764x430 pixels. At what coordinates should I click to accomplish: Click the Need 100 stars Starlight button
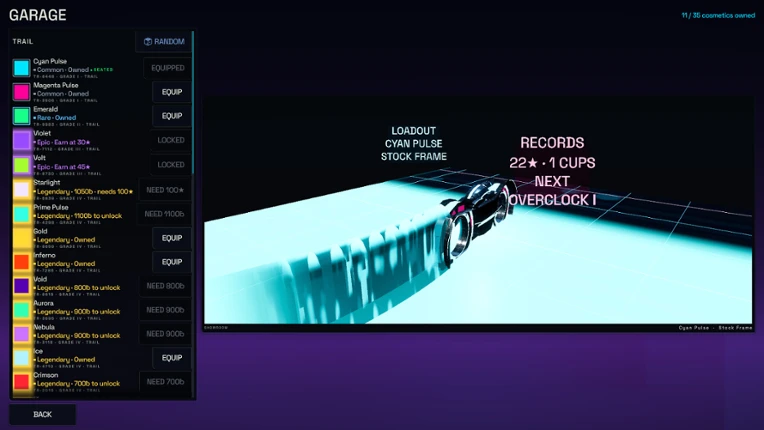click(165, 190)
